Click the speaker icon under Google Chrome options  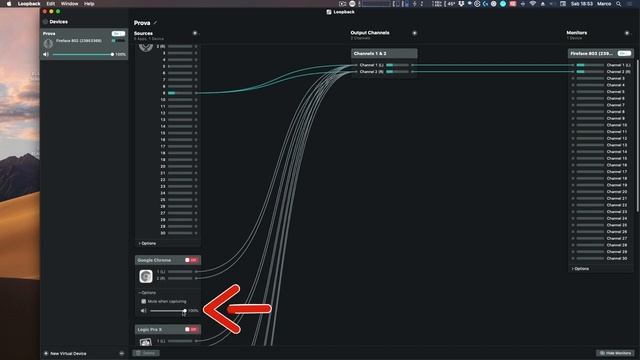144,311
